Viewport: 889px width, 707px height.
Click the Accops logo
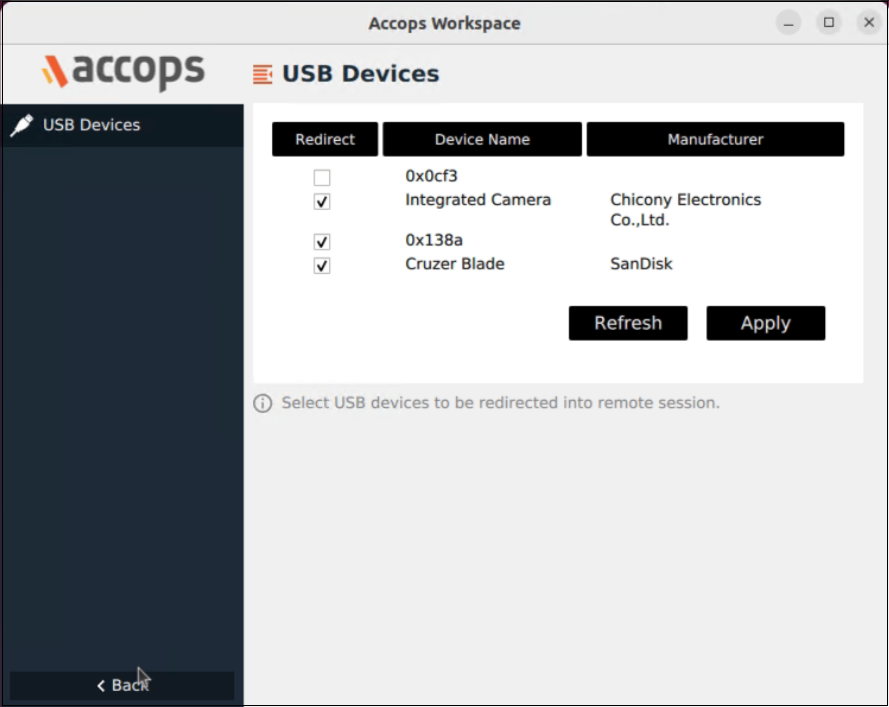tap(122, 71)
